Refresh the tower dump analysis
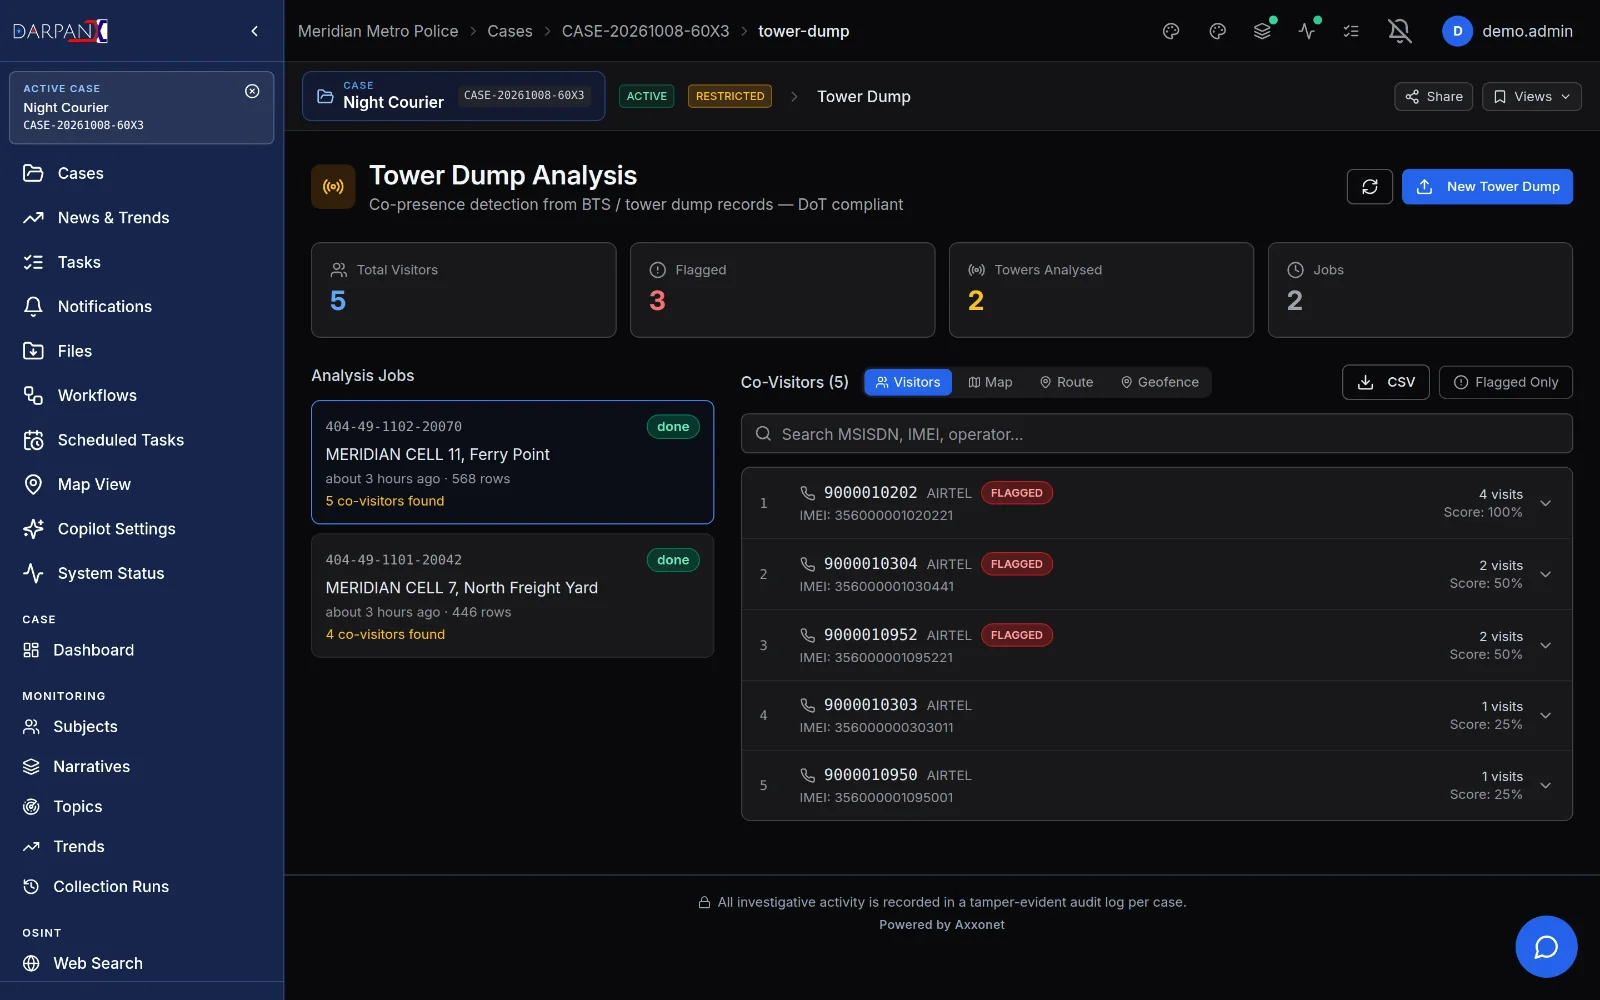 click(1370, 187)
